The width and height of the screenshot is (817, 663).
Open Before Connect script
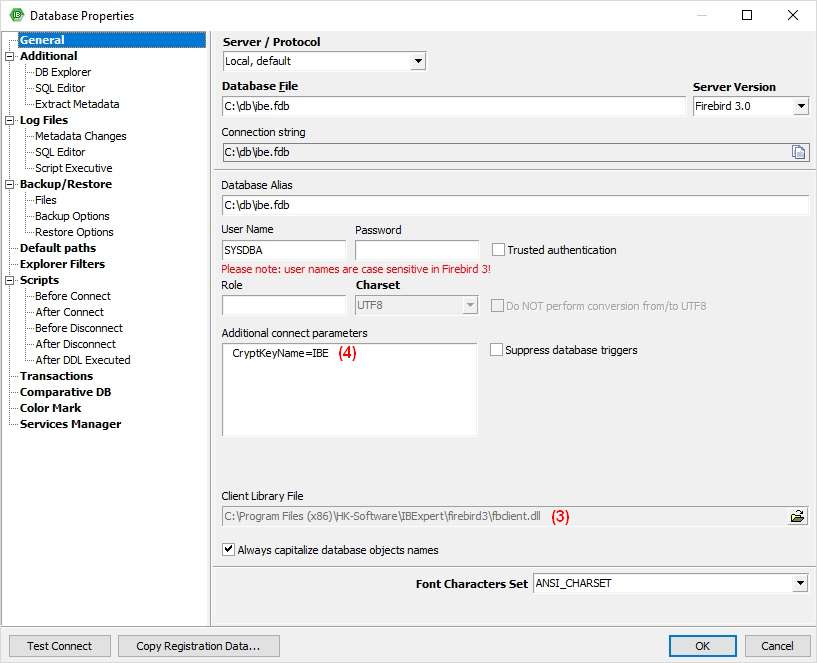[73, 296]
